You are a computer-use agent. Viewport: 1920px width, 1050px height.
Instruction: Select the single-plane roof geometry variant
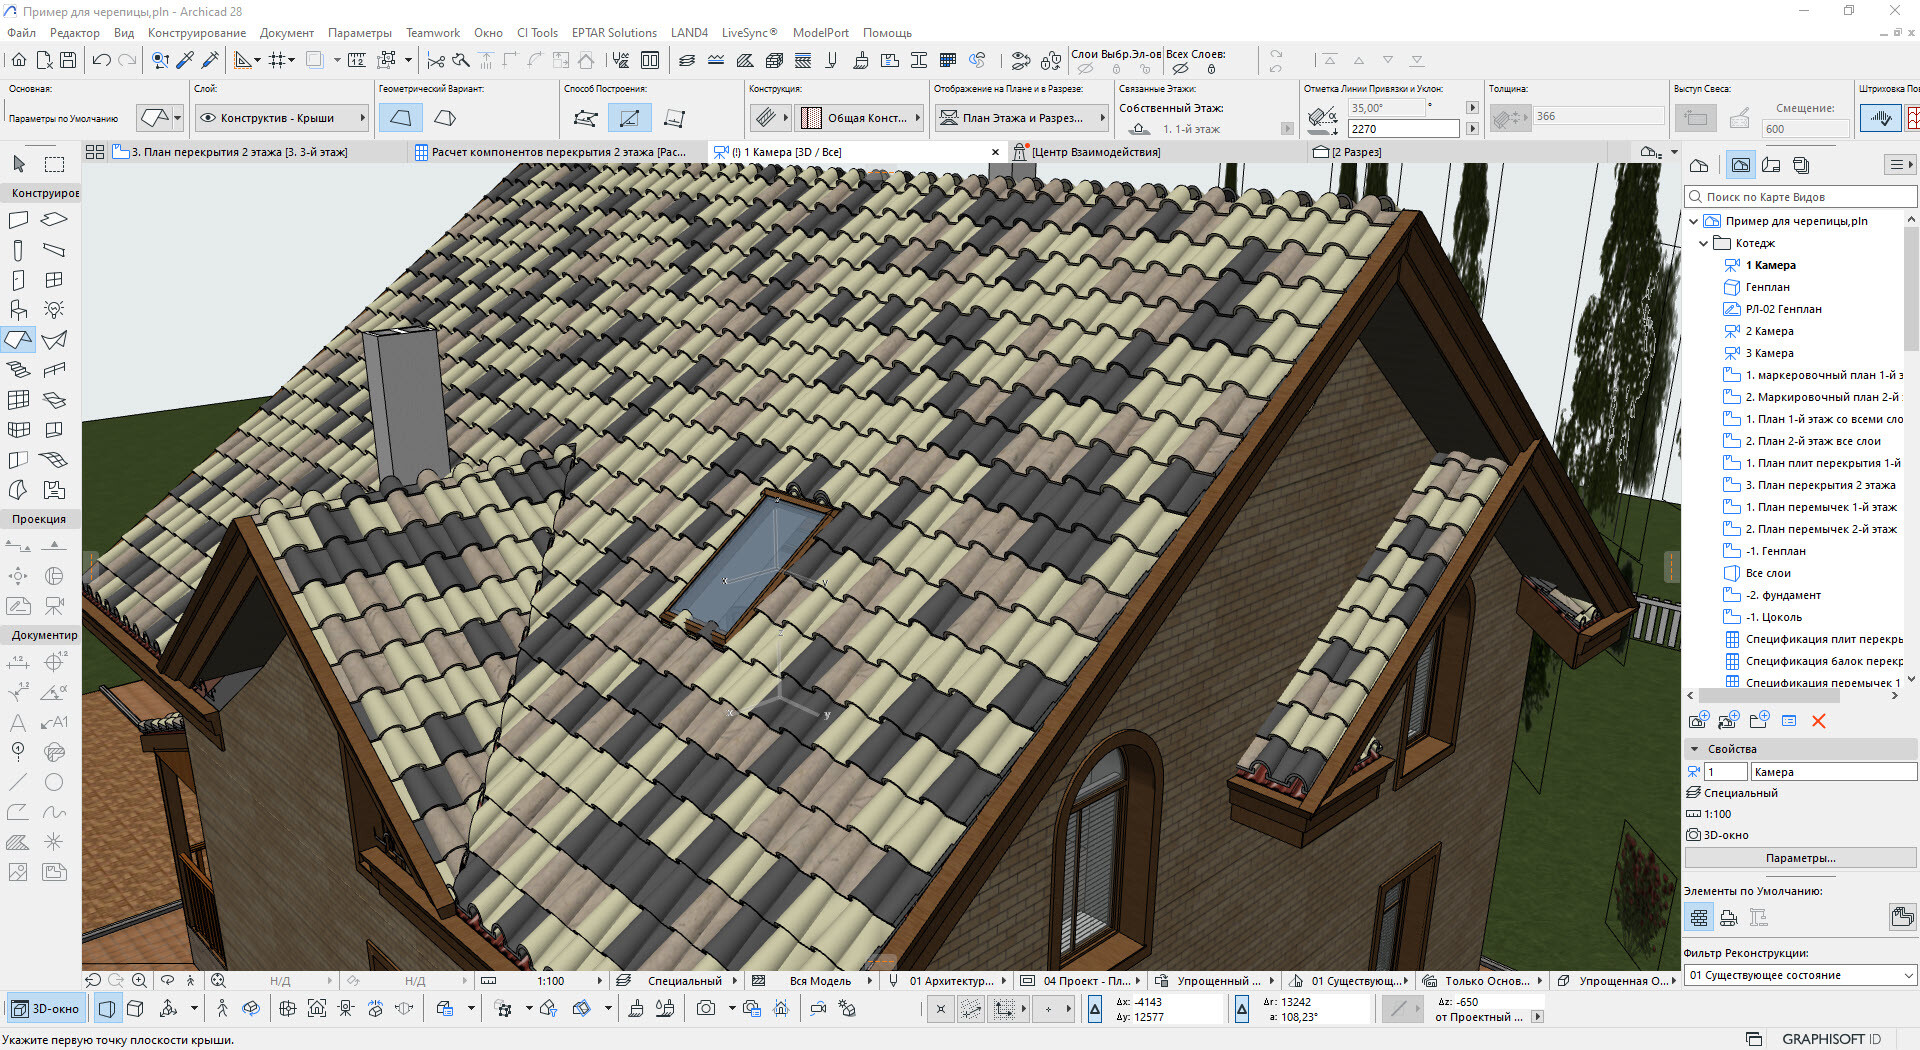click(x=400, y=118)
